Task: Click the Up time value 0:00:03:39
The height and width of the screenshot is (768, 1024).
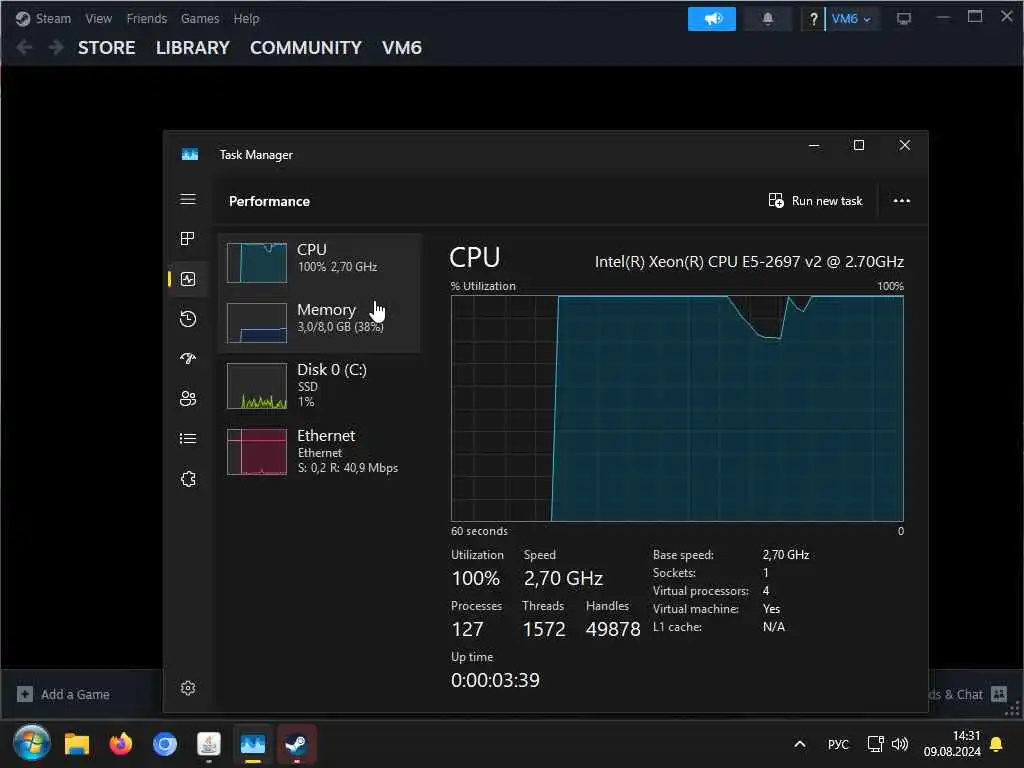Action: (495, 680)
